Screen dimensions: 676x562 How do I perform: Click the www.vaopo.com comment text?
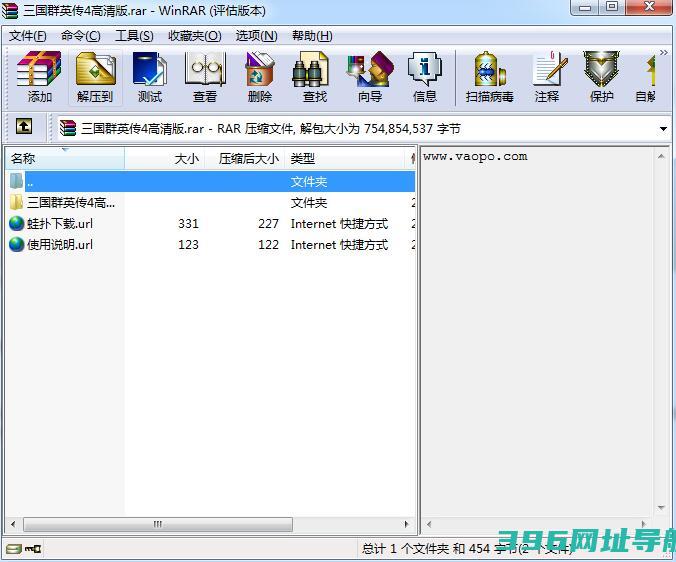tap(475, 156)
